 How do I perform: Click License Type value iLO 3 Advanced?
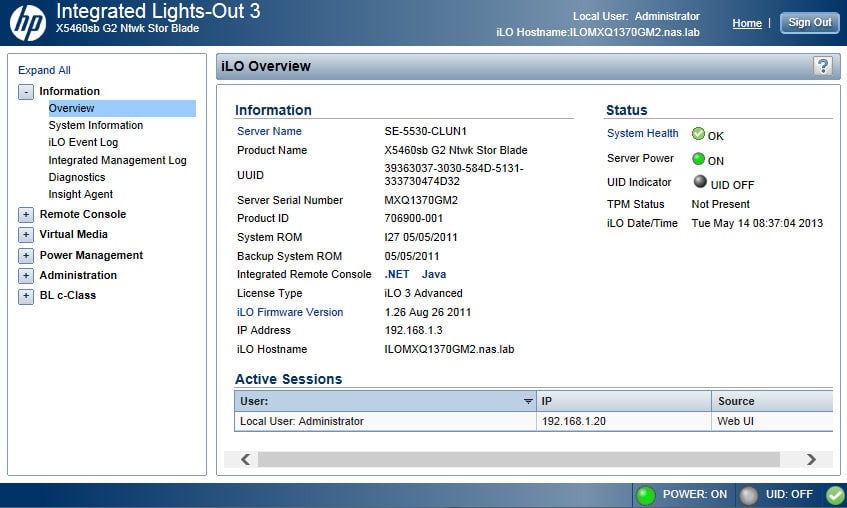pos(424,293)
